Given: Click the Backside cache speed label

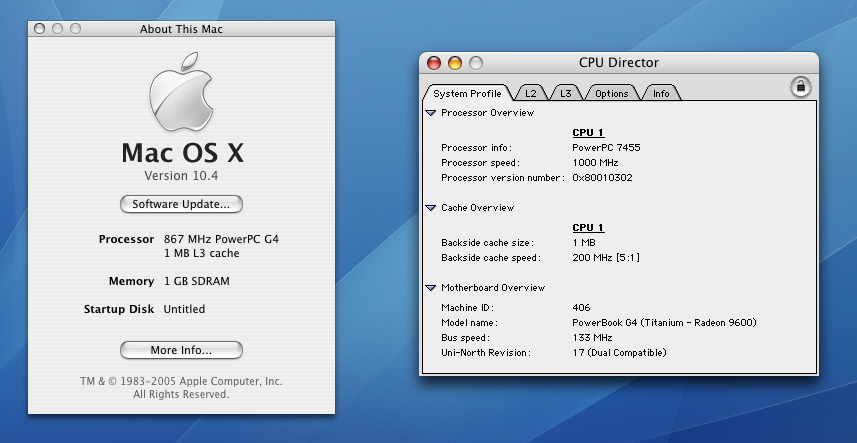Looking at the screenshot, I should point(491,258).
